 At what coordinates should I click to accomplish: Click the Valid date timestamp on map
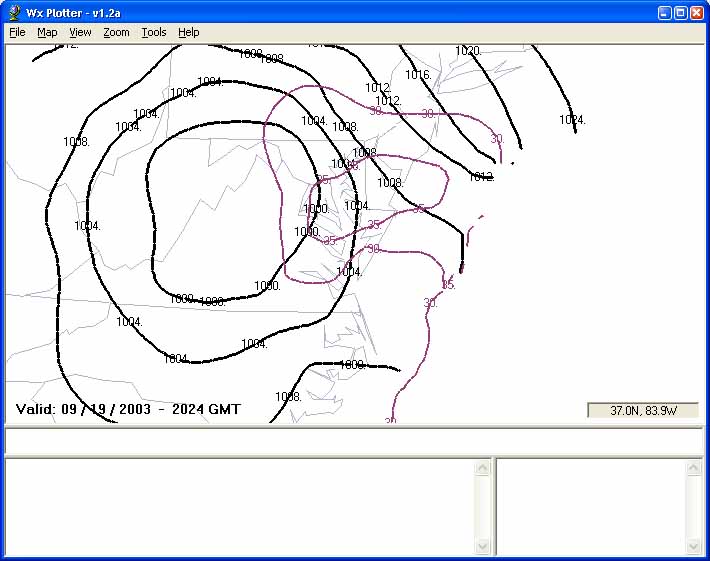click(x=128, y=410)
